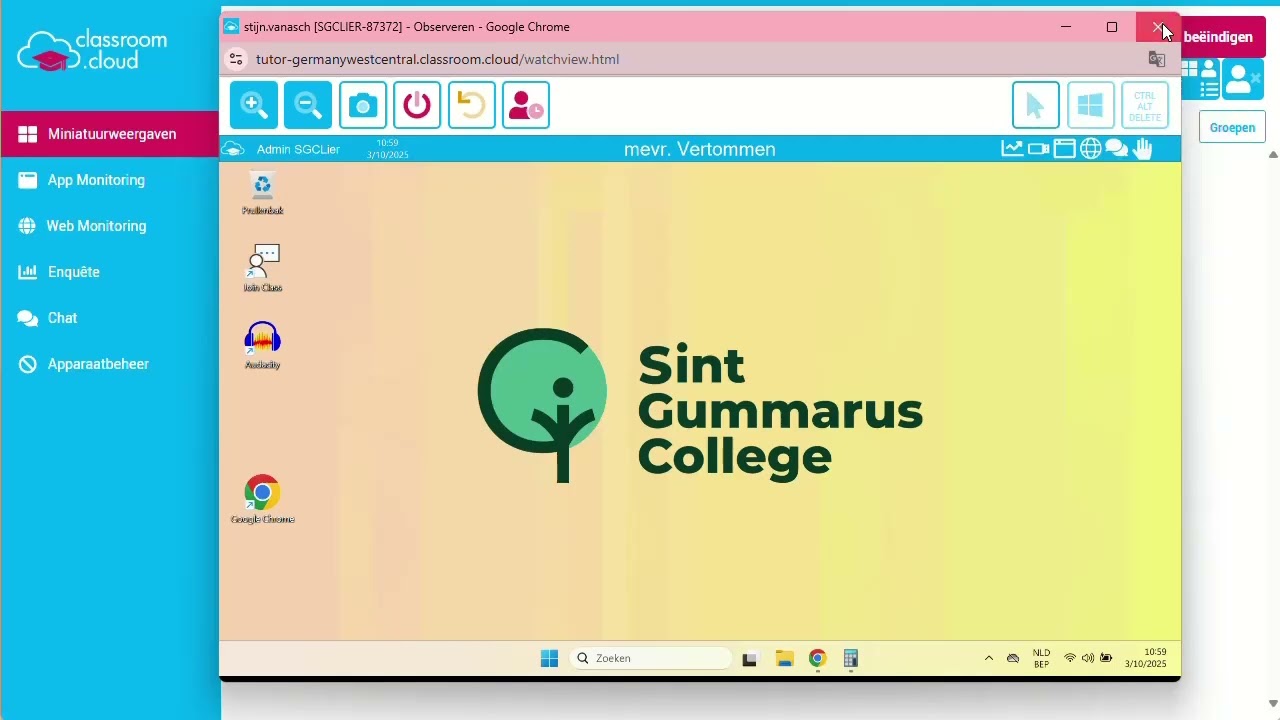The image size is (1280, 720).
Task: Click the remote Windows Start button
Action: tap(549, 658)
